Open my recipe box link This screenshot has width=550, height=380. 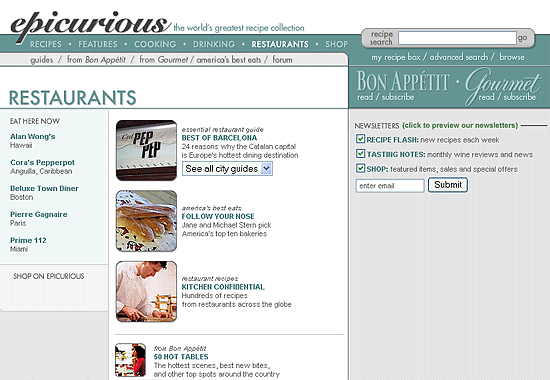(x=396, y=57)
